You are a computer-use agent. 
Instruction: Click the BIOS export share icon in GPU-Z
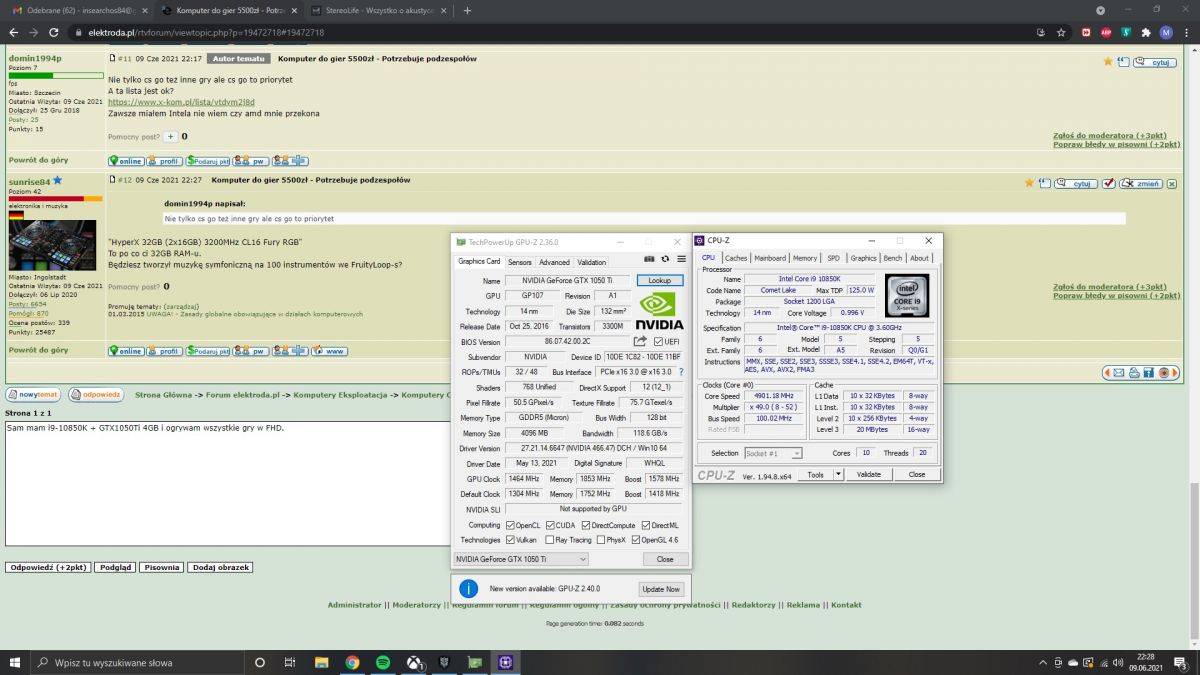640,342
